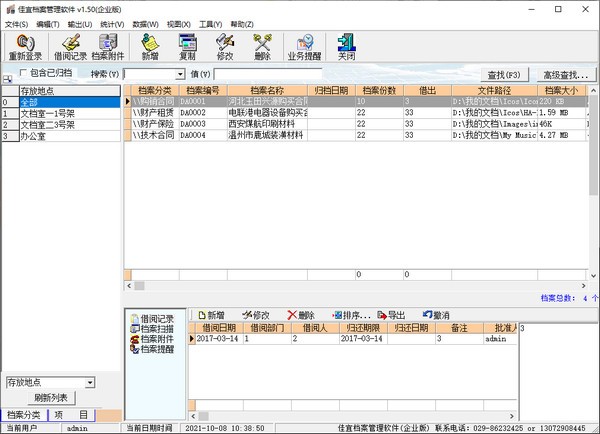Screen dimensions: 600x434
Task: Click the 查找(F3) button
Action: pos(504,75)
